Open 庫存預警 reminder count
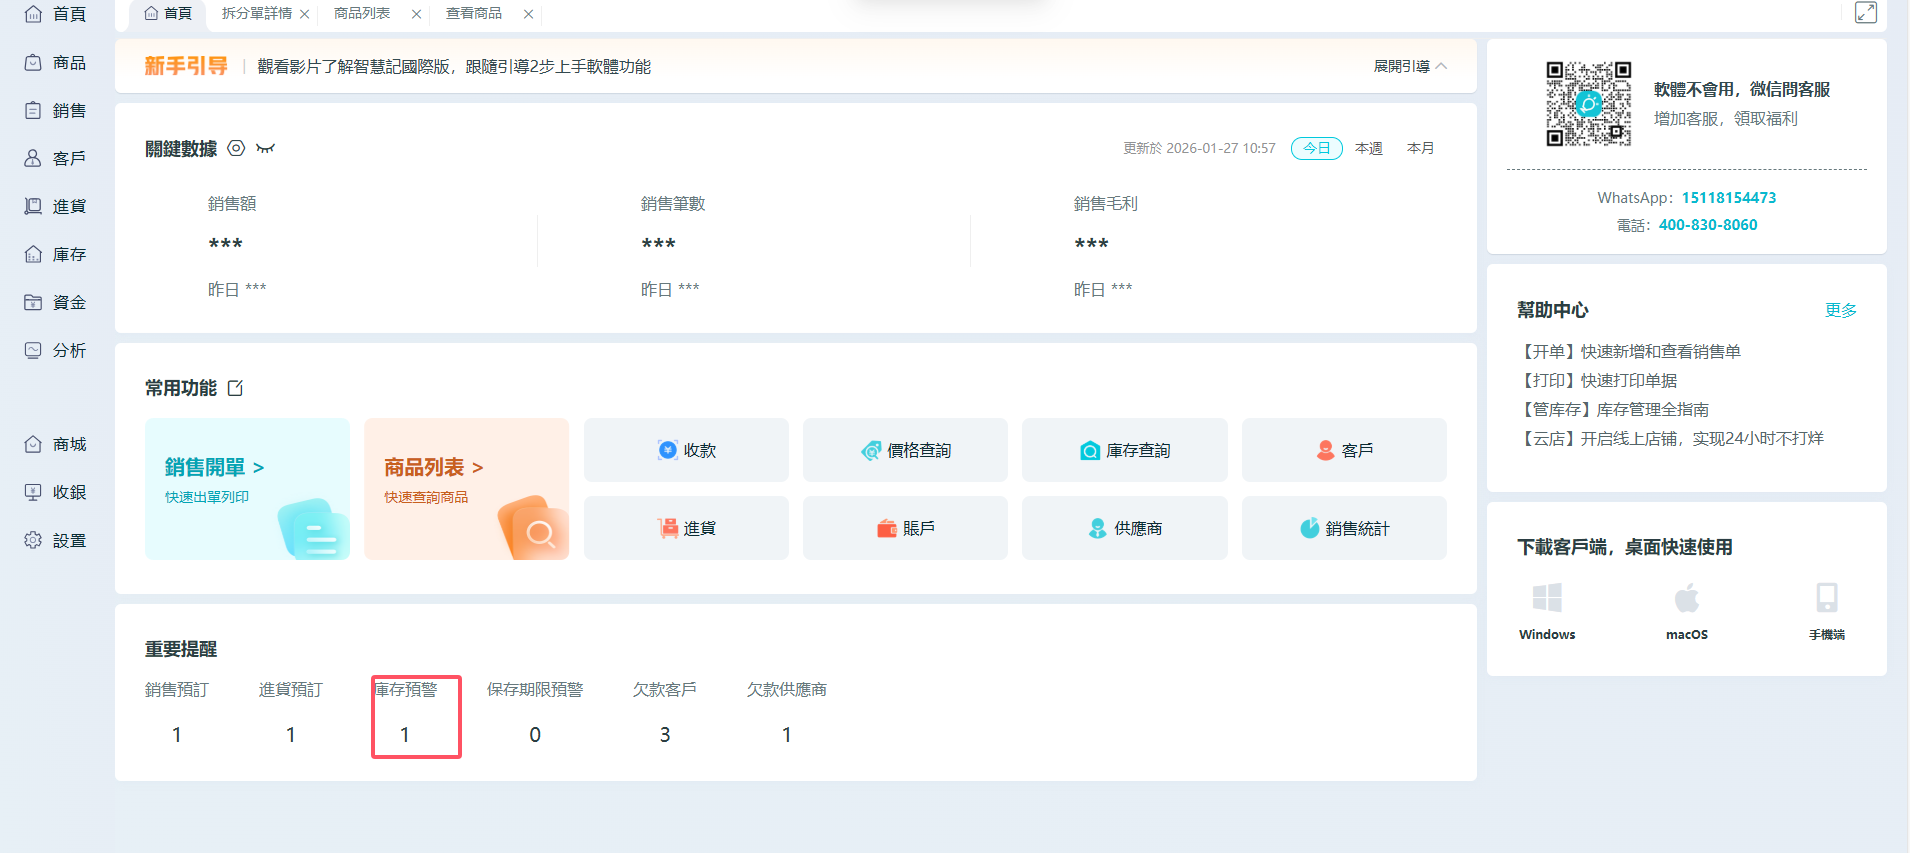This screenshot has height=853, width=1910. 405,734
